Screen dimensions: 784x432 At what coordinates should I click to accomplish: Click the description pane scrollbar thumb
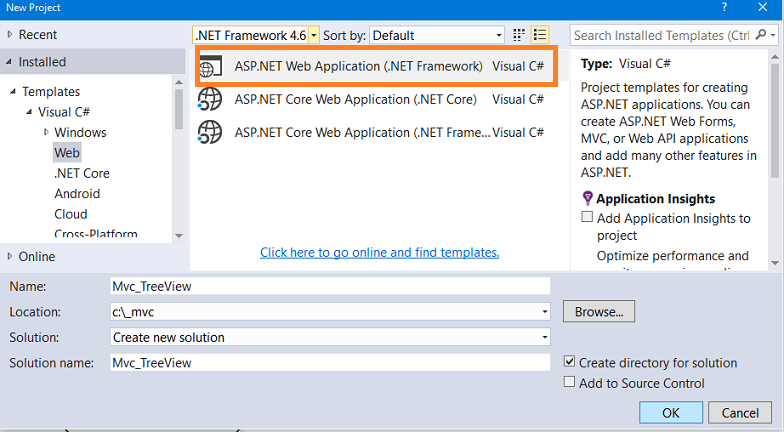(774, 120)
